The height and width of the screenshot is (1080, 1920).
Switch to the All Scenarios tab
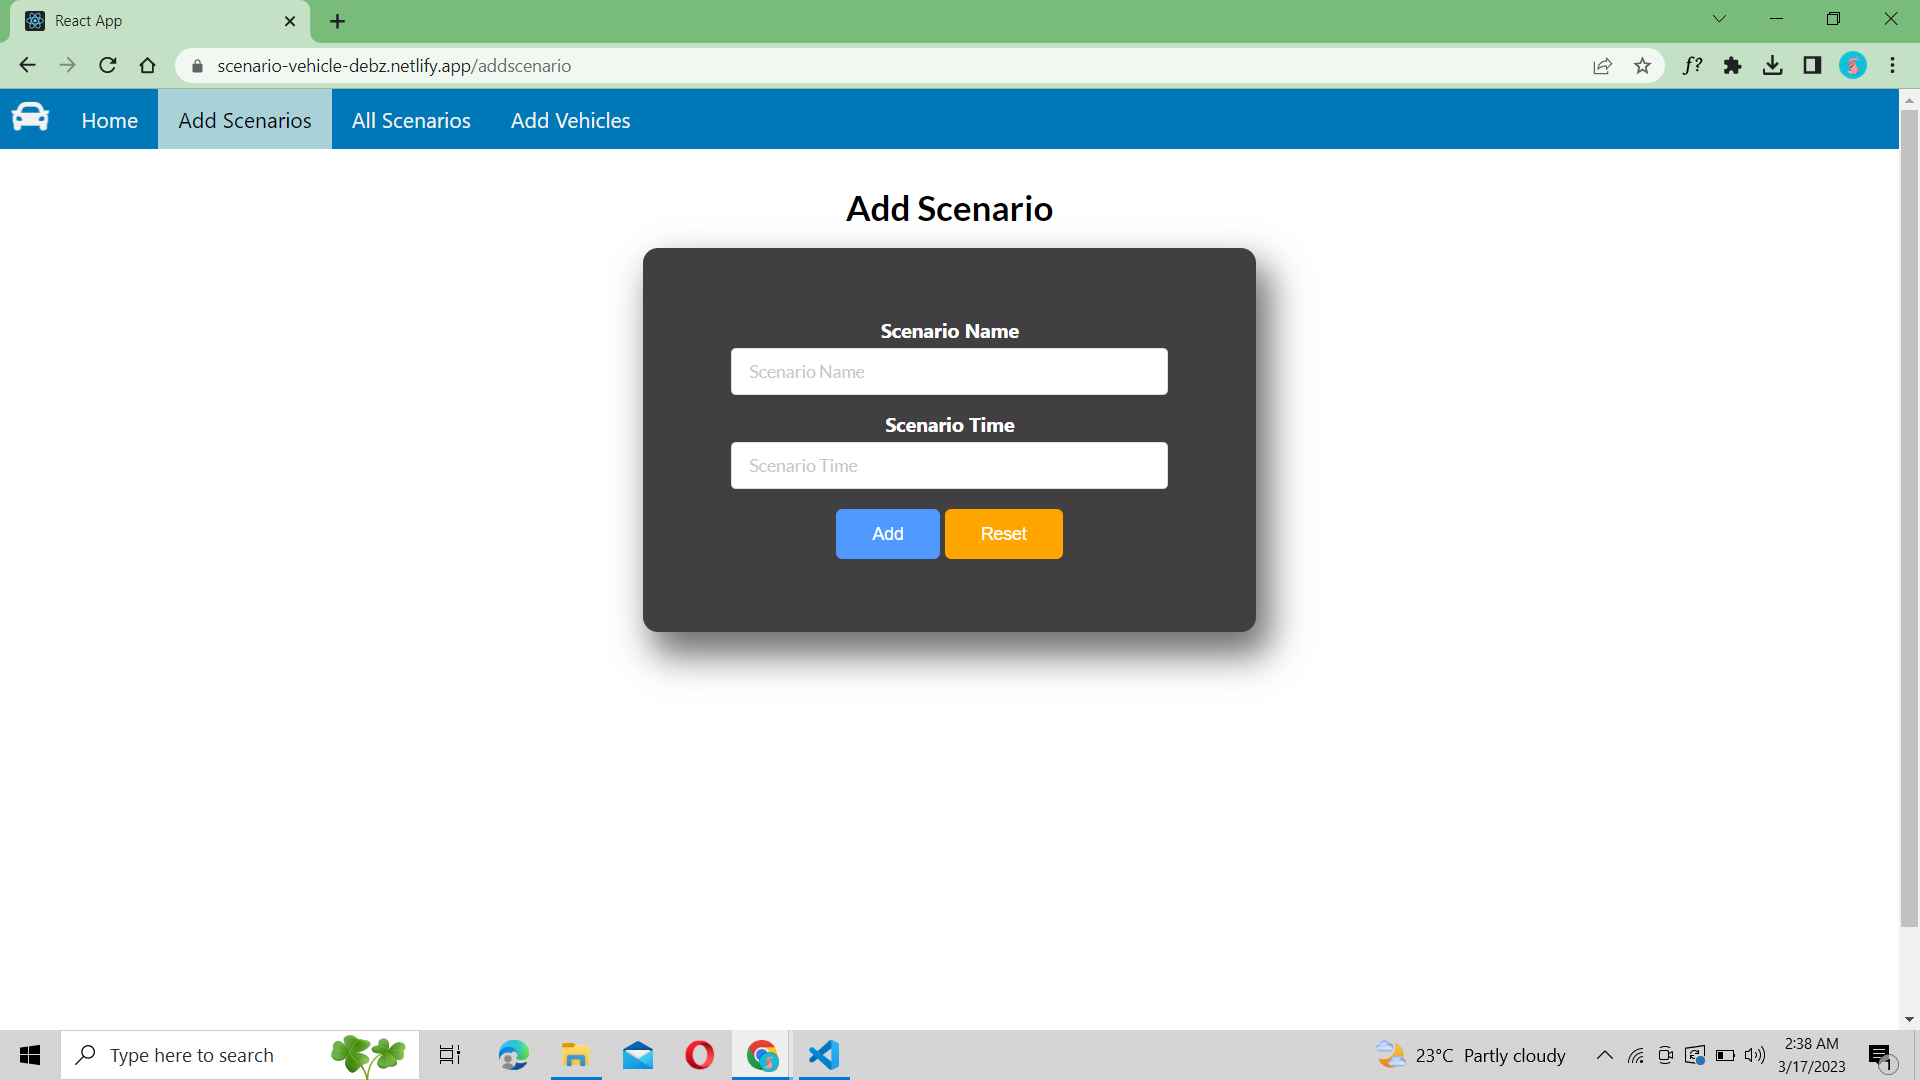pyautogui.click(x=411, y=119)
